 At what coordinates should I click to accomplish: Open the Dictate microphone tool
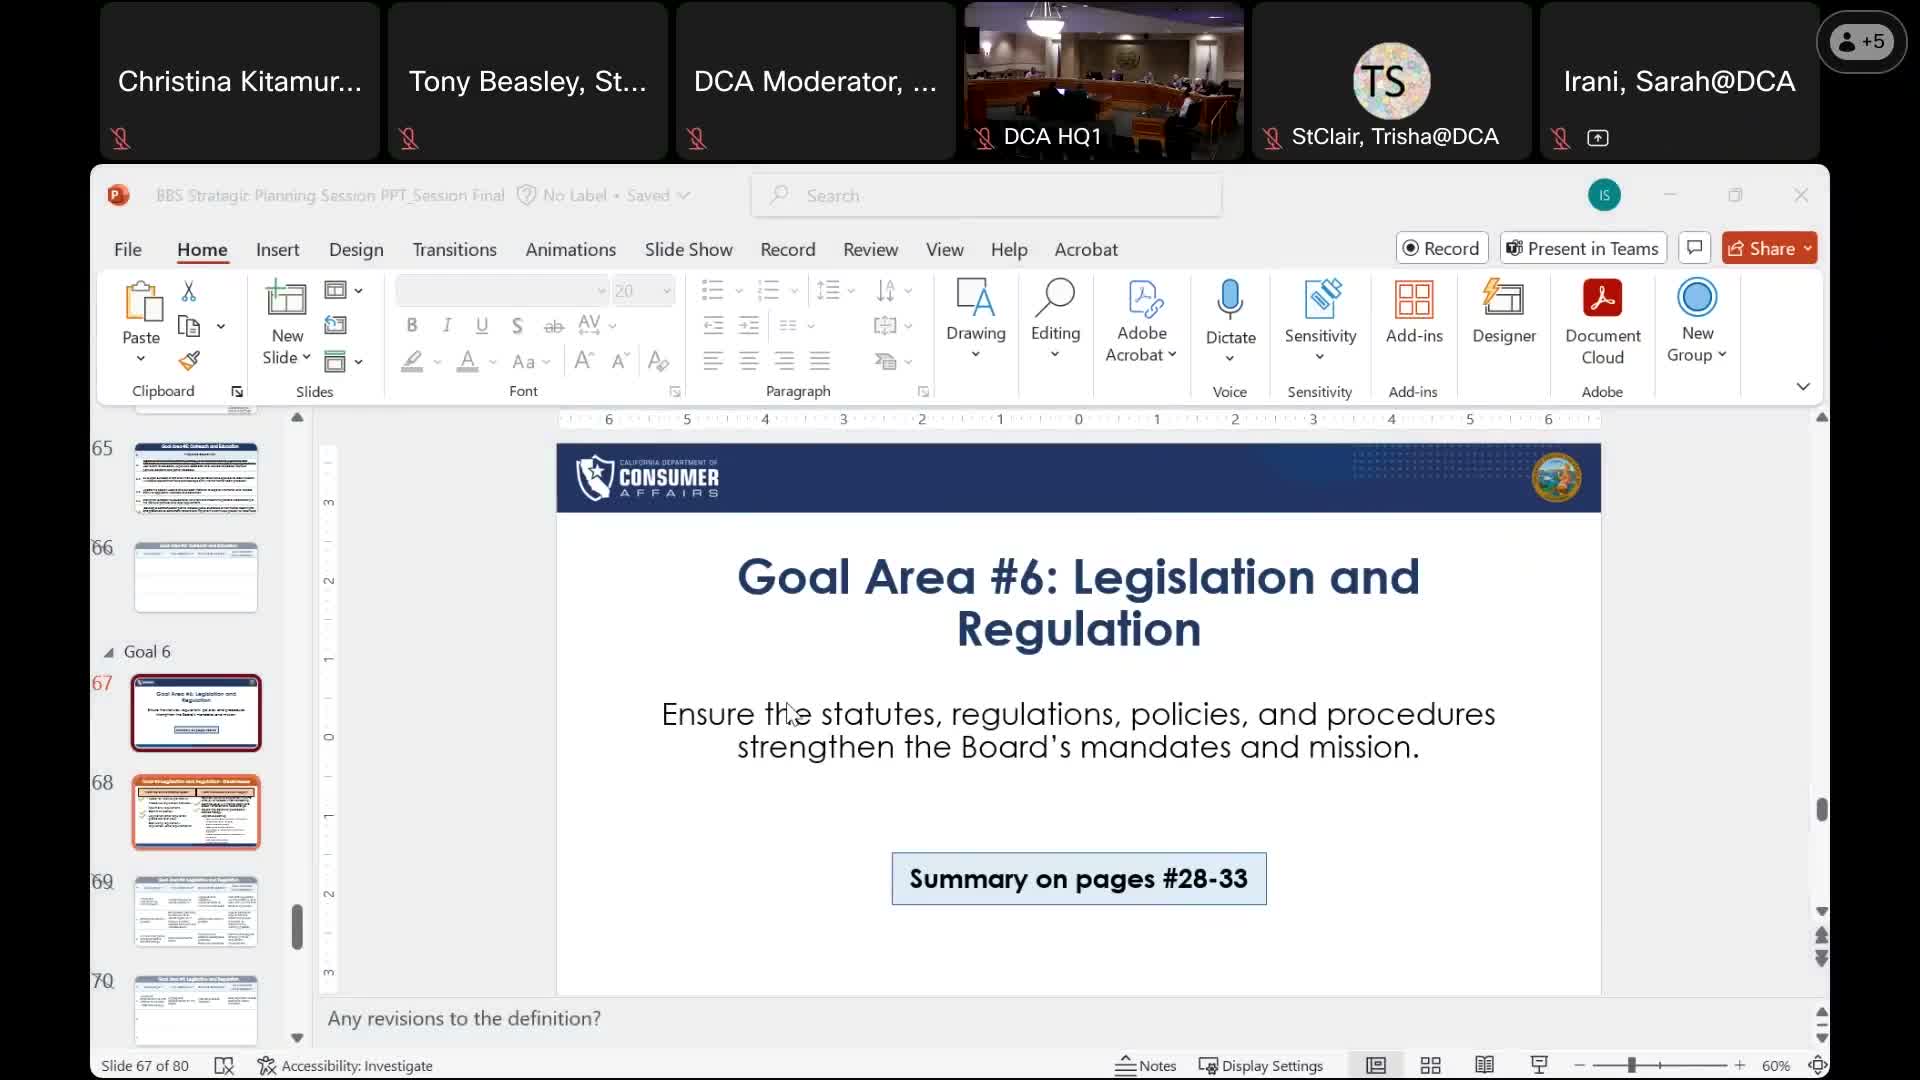click(1230, 300)
